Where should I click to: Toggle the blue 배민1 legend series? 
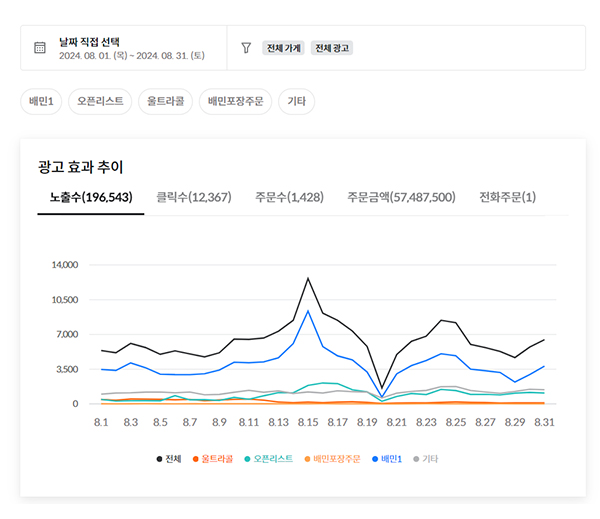tap(383, 459)
